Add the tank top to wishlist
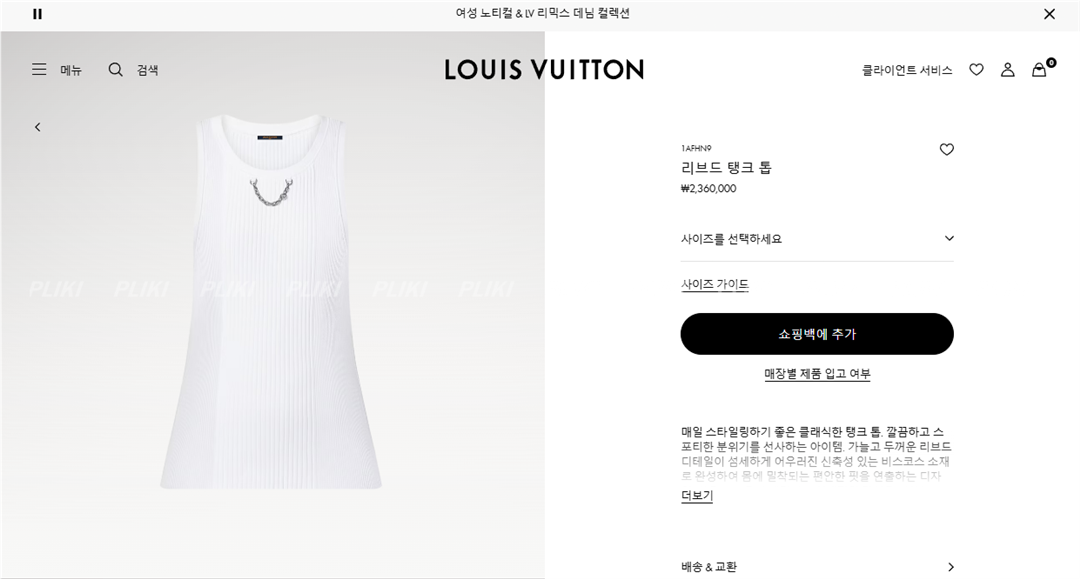This screenshot has height=579, width=1080. [946, 149]
